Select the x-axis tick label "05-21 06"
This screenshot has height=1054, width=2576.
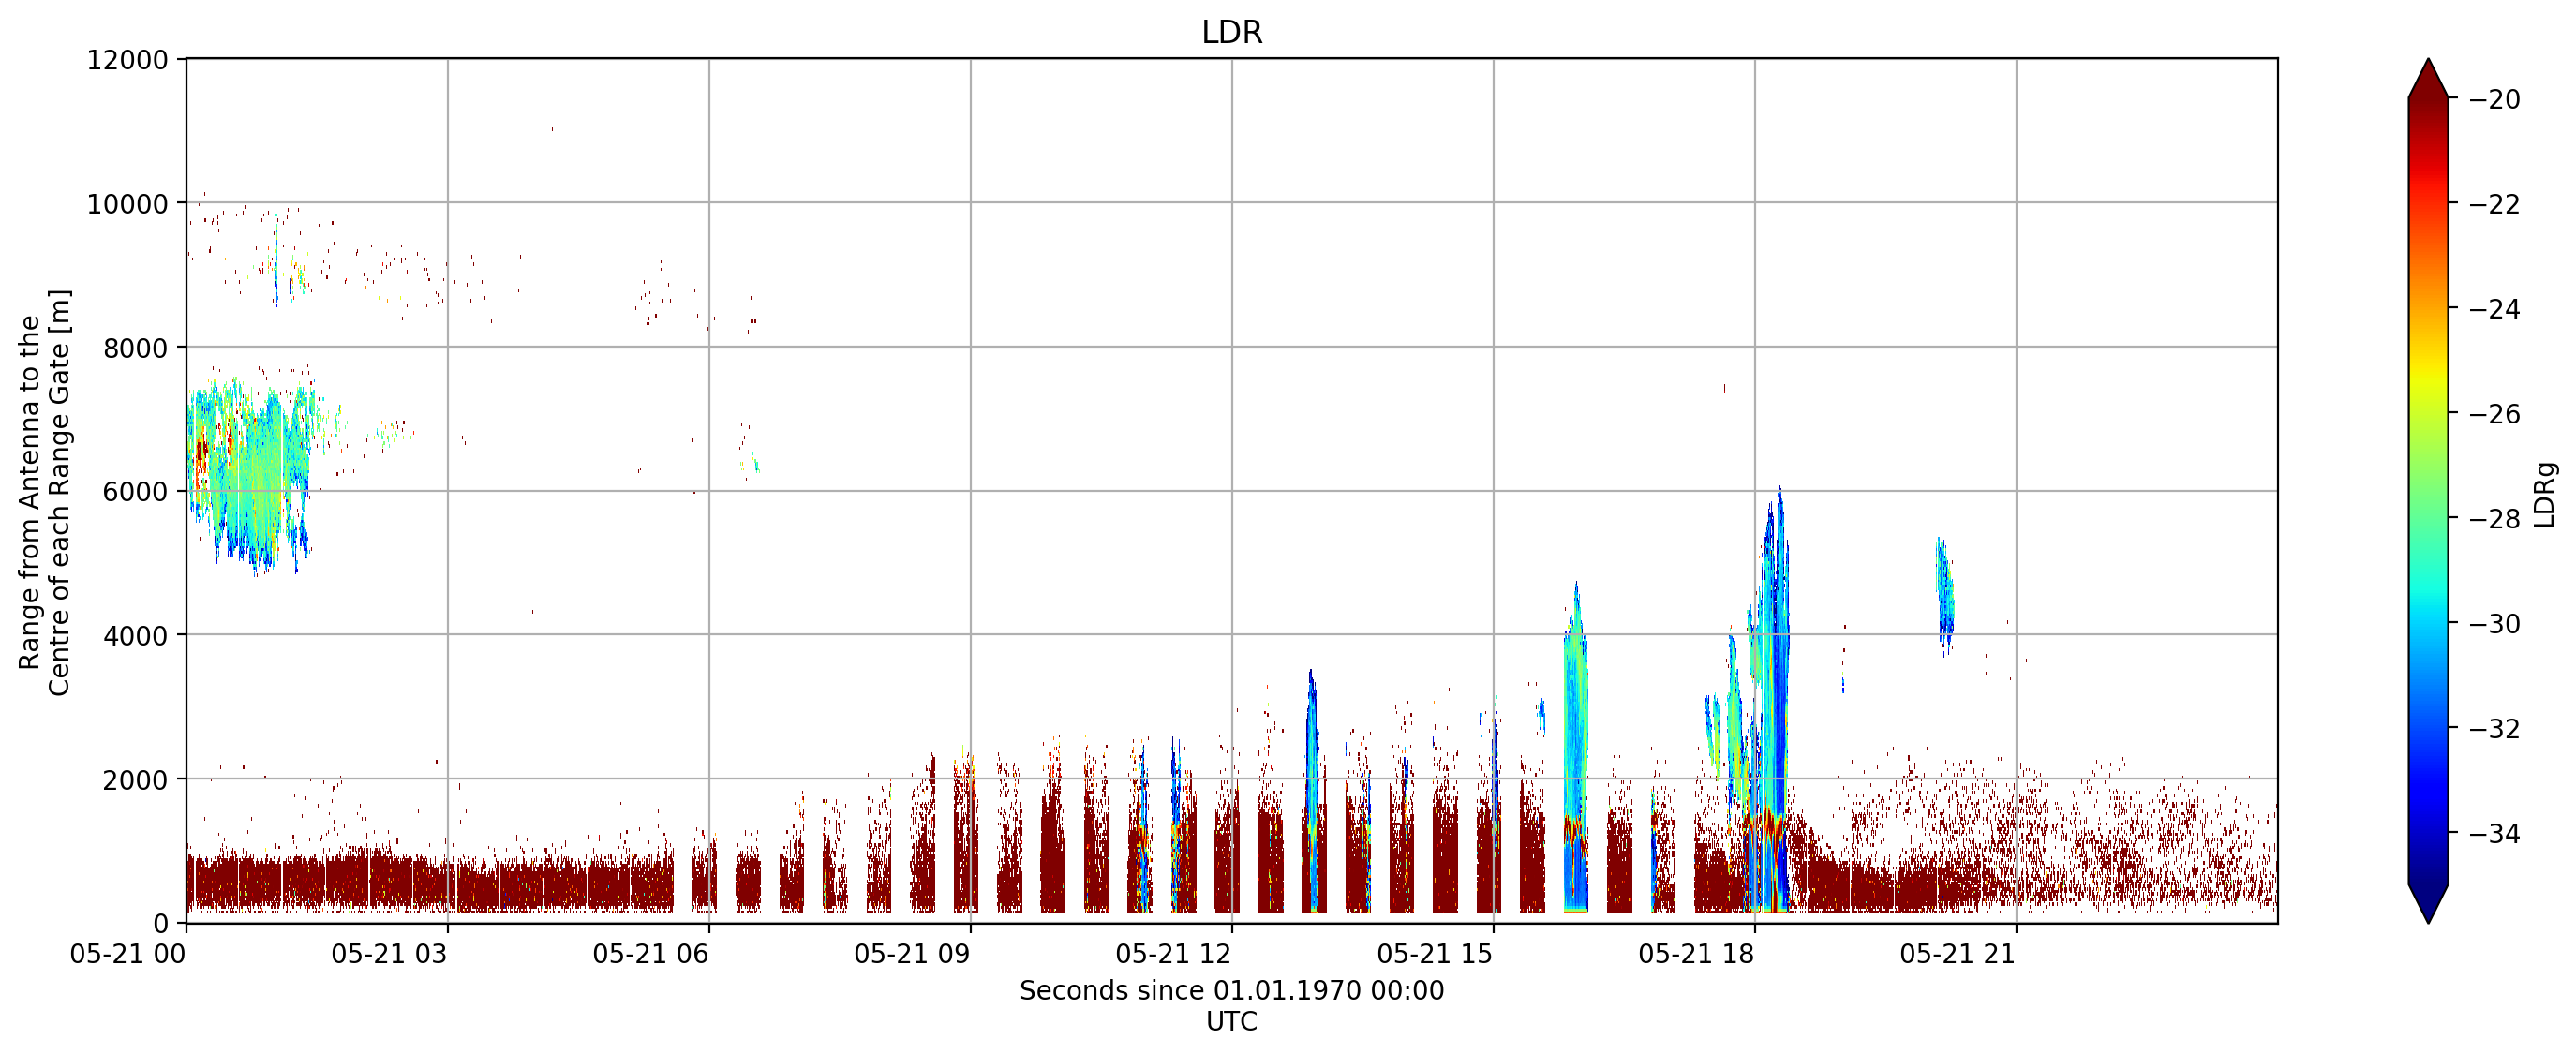(651, 954)
